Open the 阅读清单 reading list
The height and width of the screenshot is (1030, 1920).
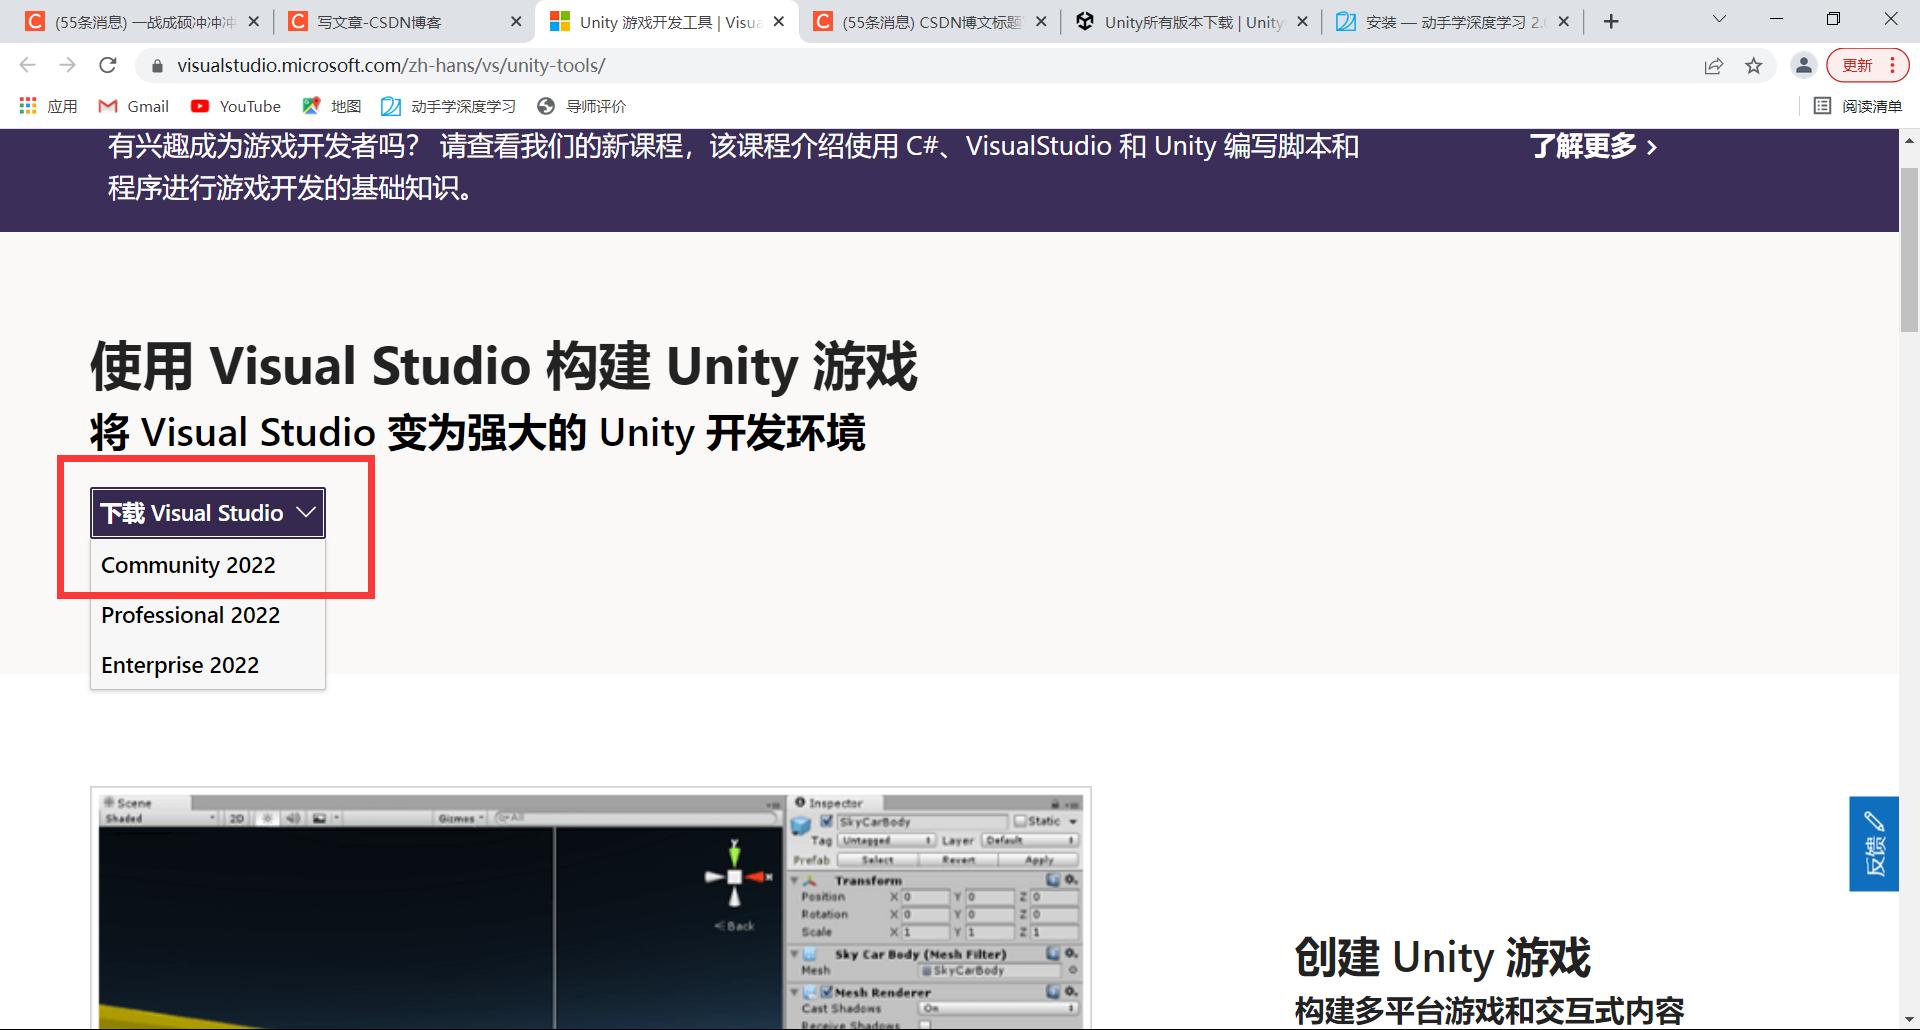(1857, 106)
